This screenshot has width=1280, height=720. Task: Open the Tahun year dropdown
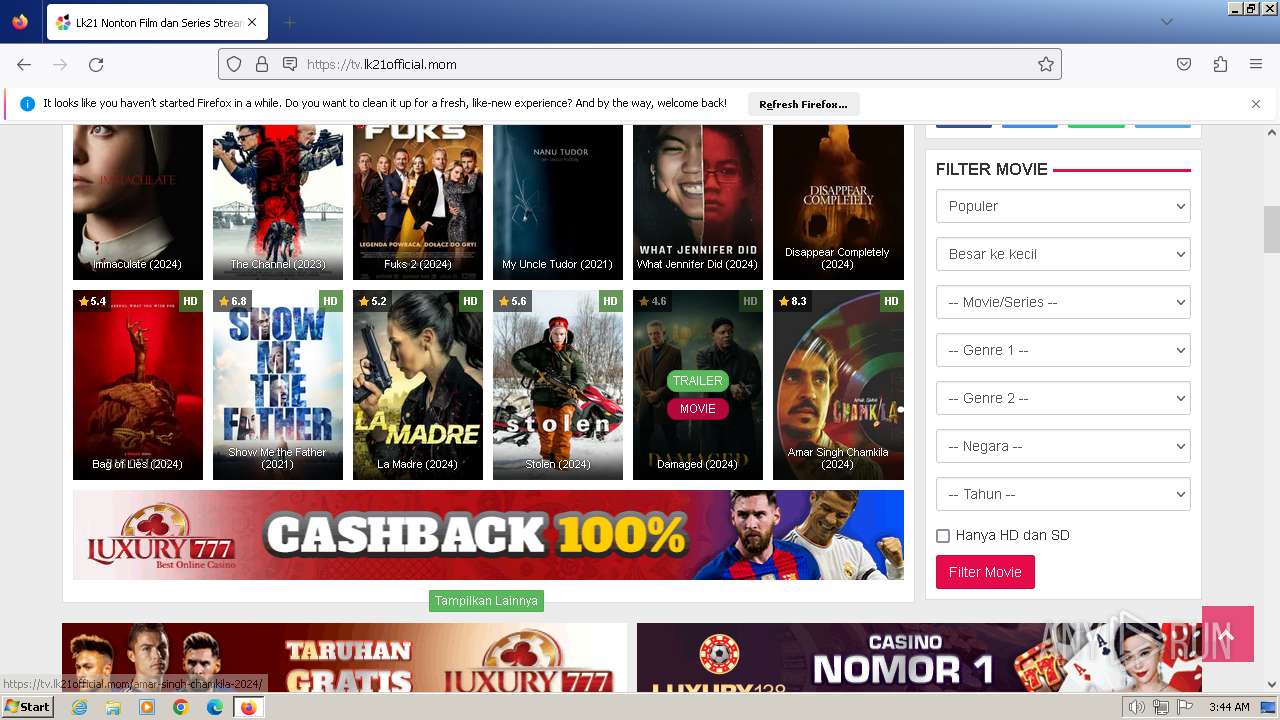tap(1063, 494)
